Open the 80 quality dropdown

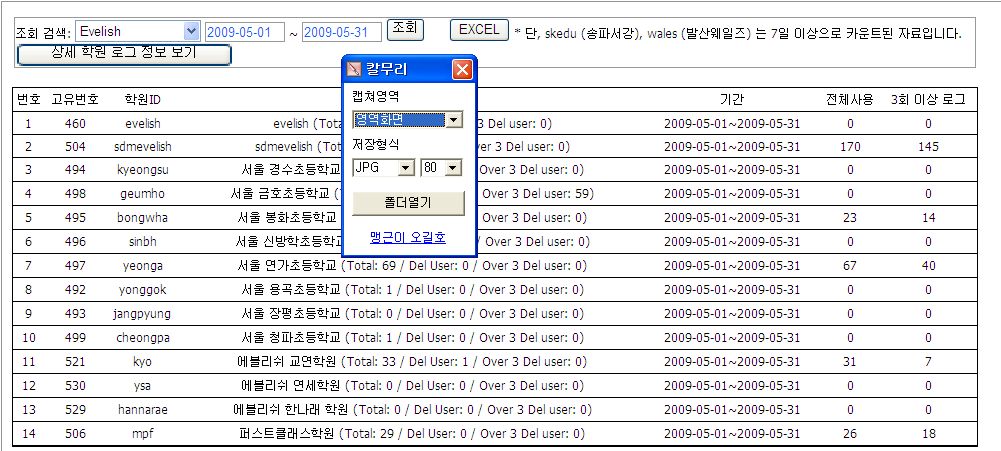coord(453,168)
